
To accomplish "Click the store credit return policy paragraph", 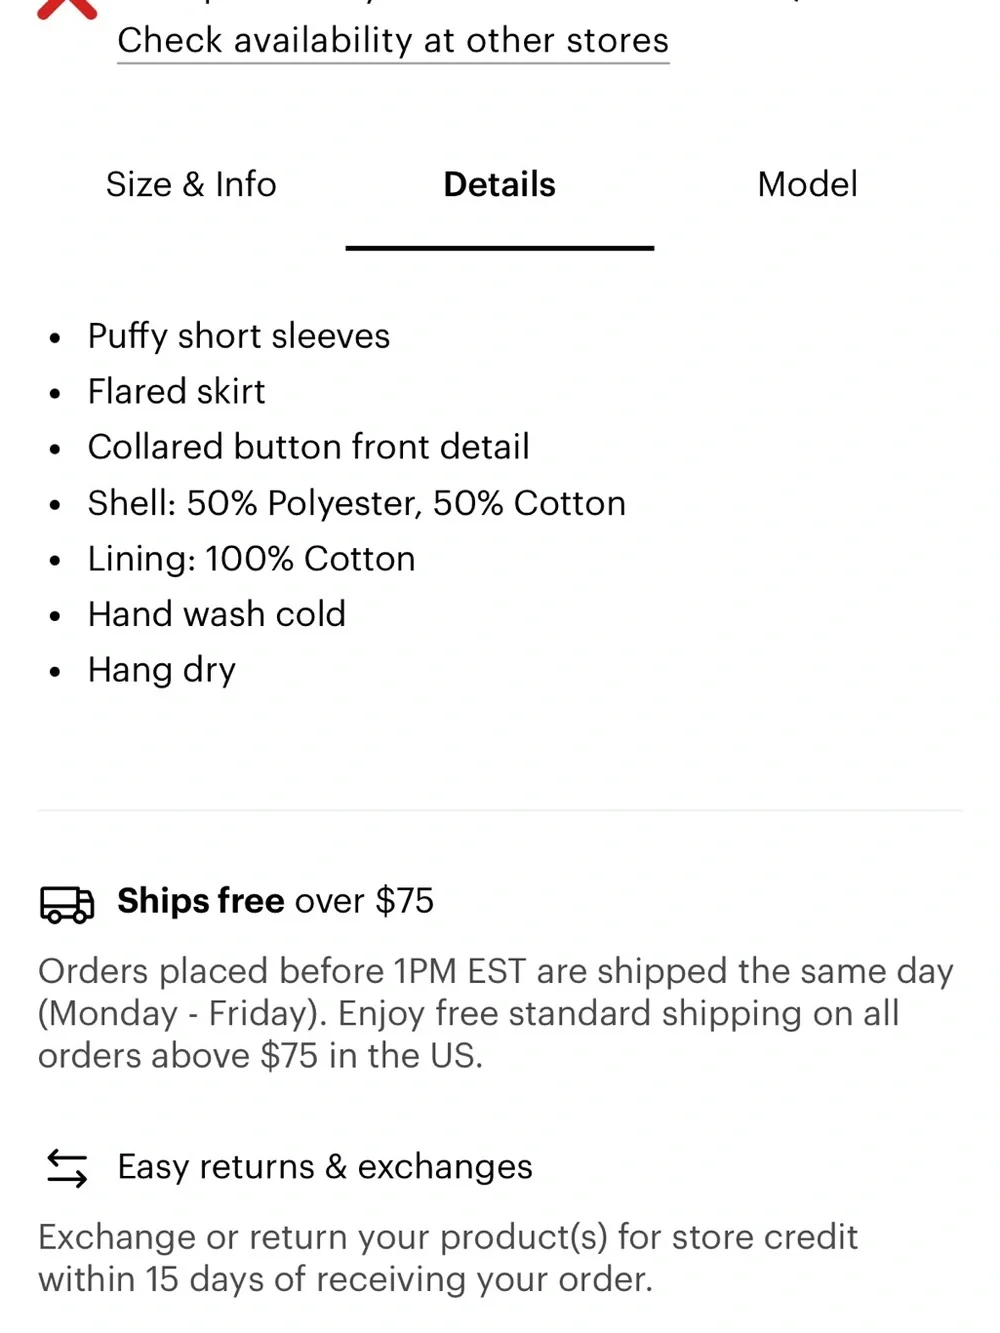I will pos(448,1258).
